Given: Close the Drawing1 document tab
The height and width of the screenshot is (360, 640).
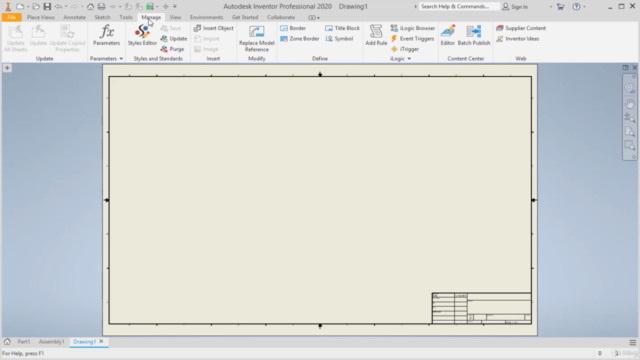Looking at the screenshot, I should [101, 341].
